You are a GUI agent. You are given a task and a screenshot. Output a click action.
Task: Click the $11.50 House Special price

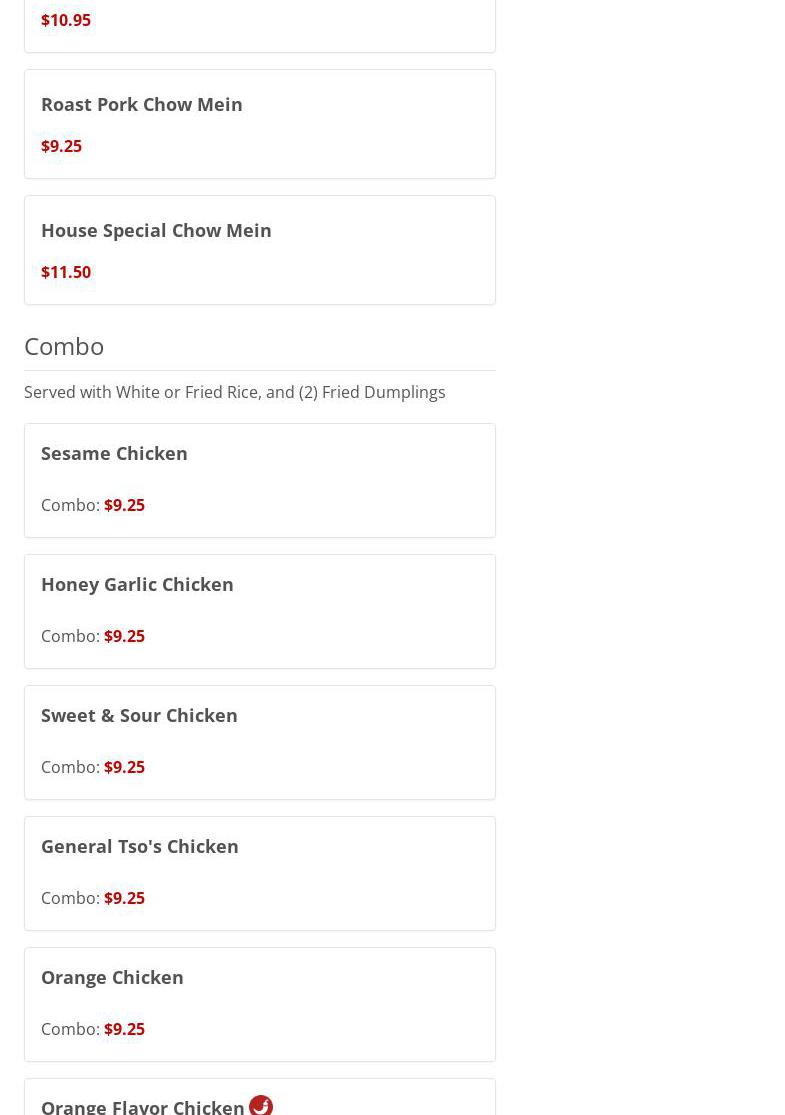click(x=66, y=272)
